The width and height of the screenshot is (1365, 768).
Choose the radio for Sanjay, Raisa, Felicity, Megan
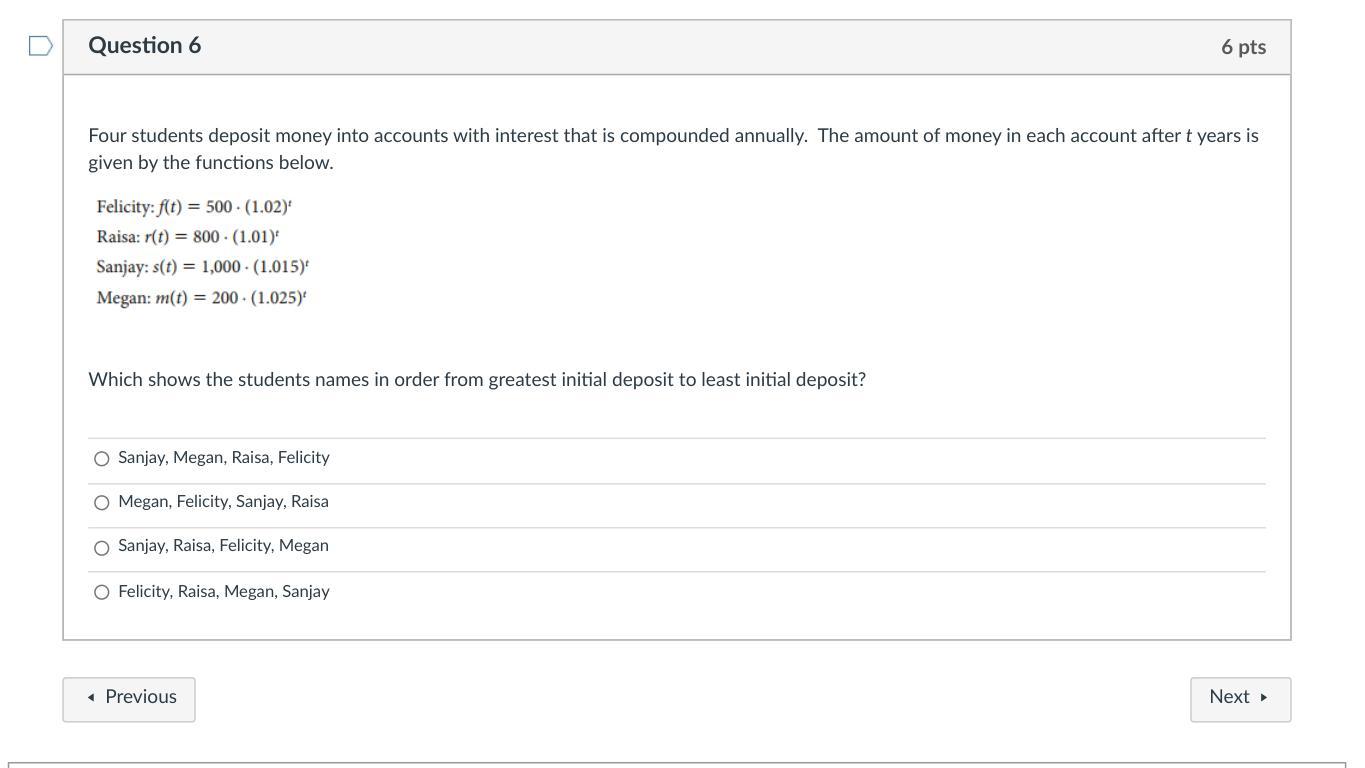click(101, 548)
